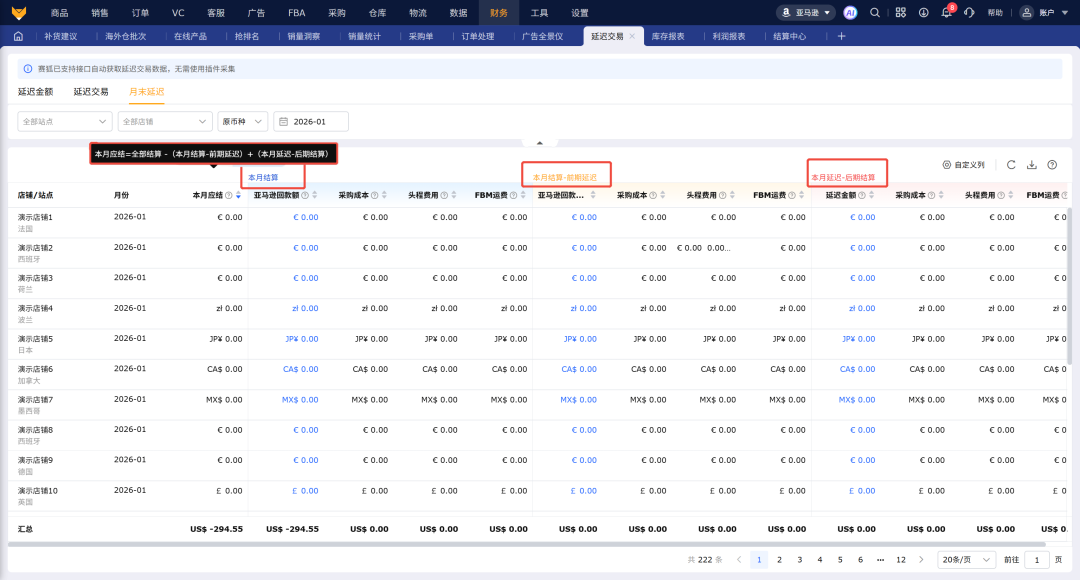Open the 工具 top menu

(539, 12)
